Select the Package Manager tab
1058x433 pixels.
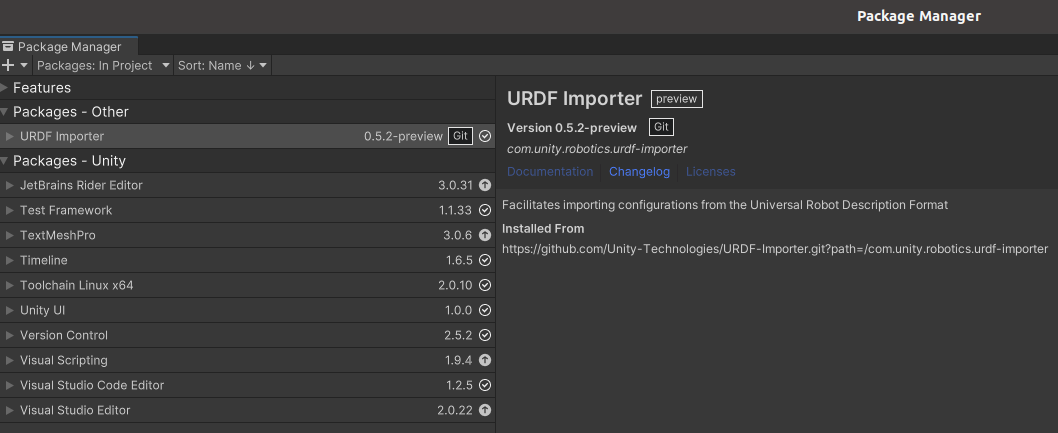pyautogui.click(x=69, y=47)
